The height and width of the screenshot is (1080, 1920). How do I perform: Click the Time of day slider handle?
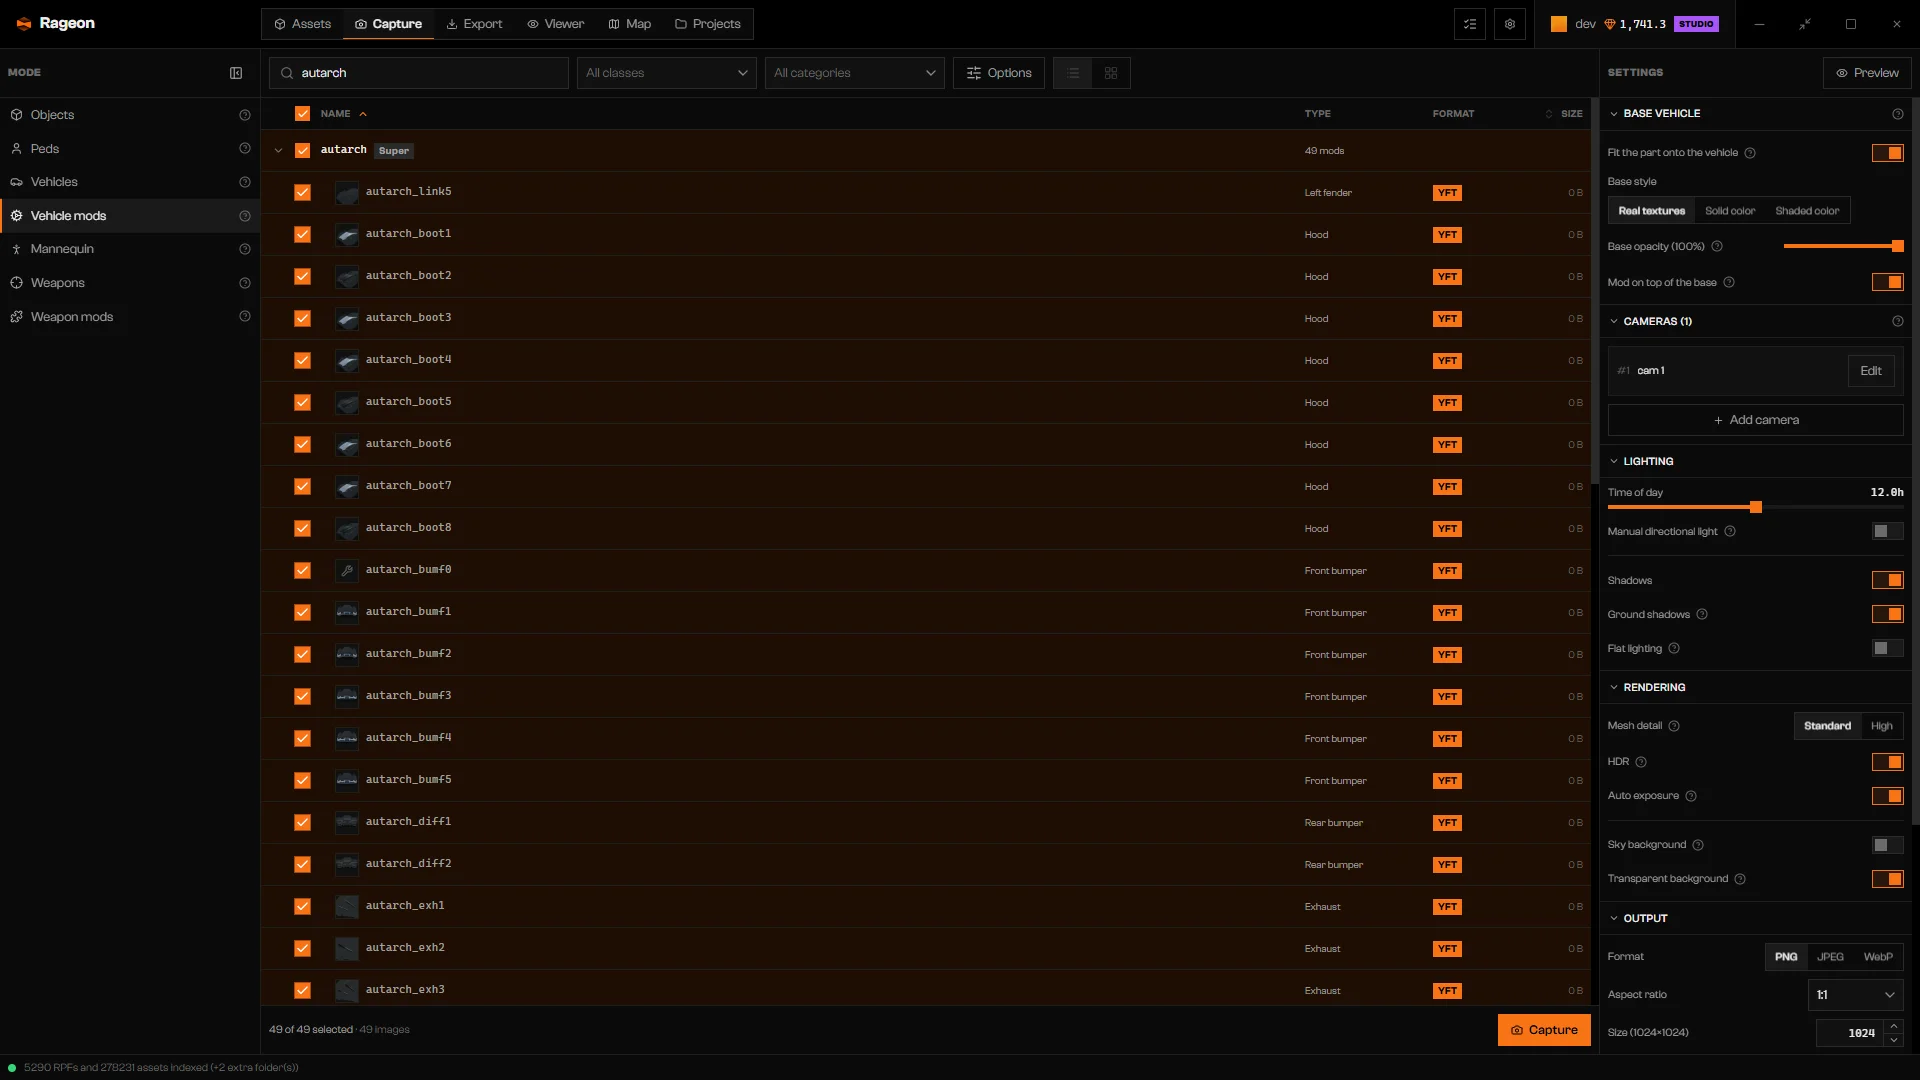point(1755,508)
